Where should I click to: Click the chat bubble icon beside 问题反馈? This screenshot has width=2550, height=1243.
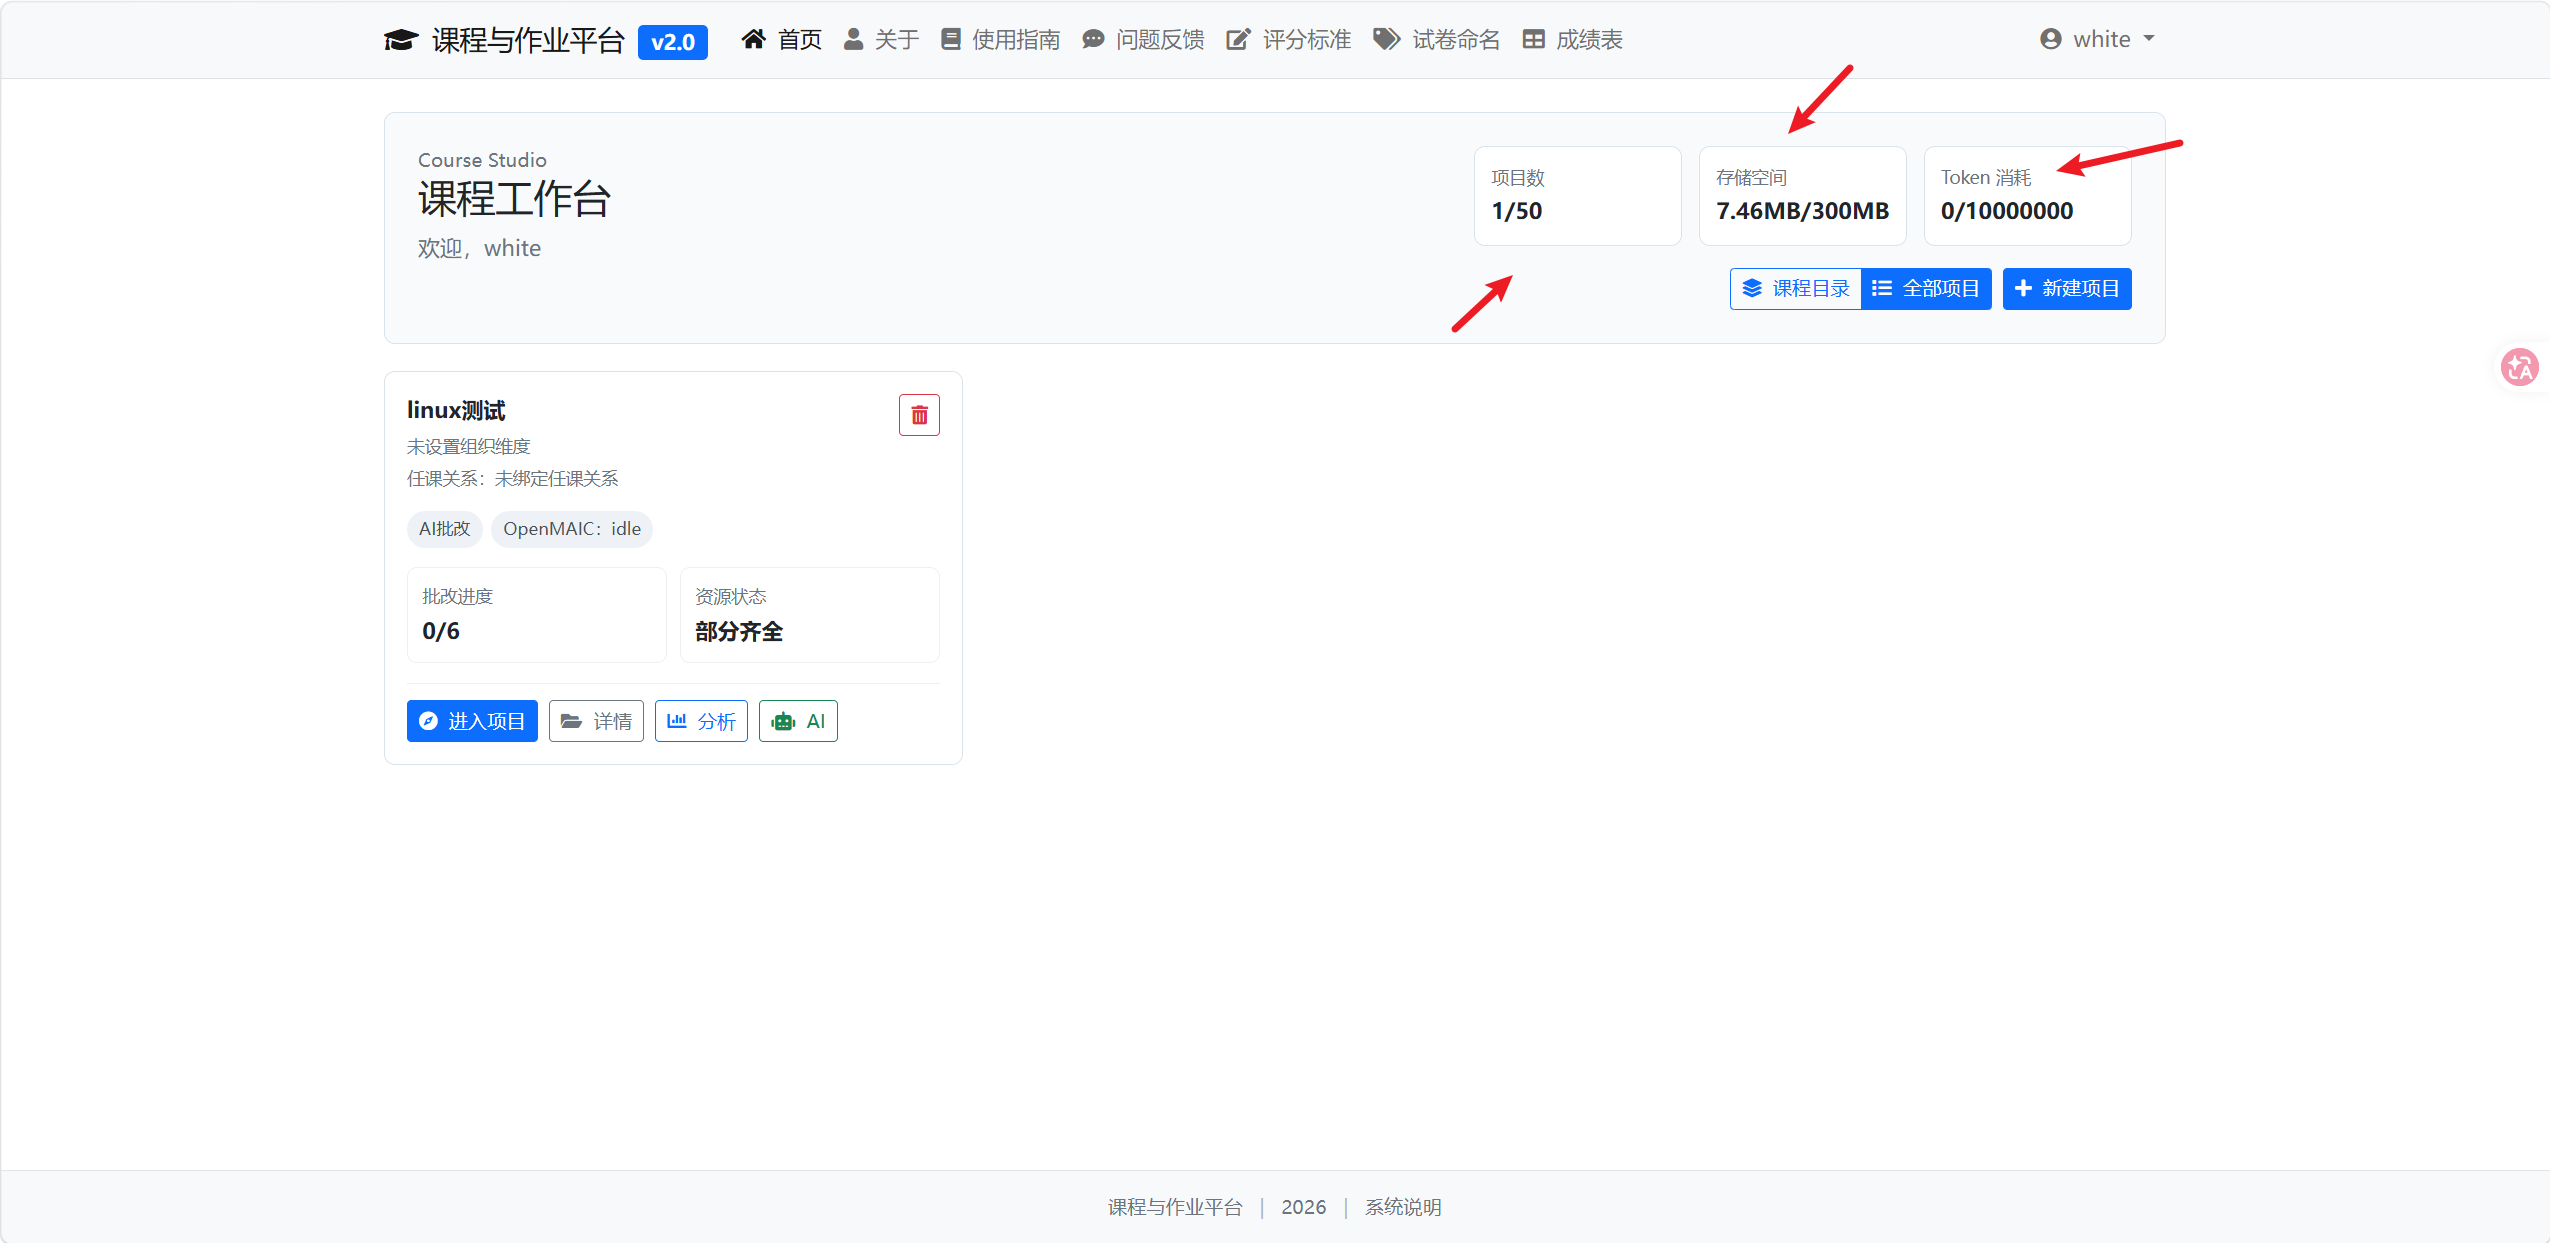click(1093, 39)
